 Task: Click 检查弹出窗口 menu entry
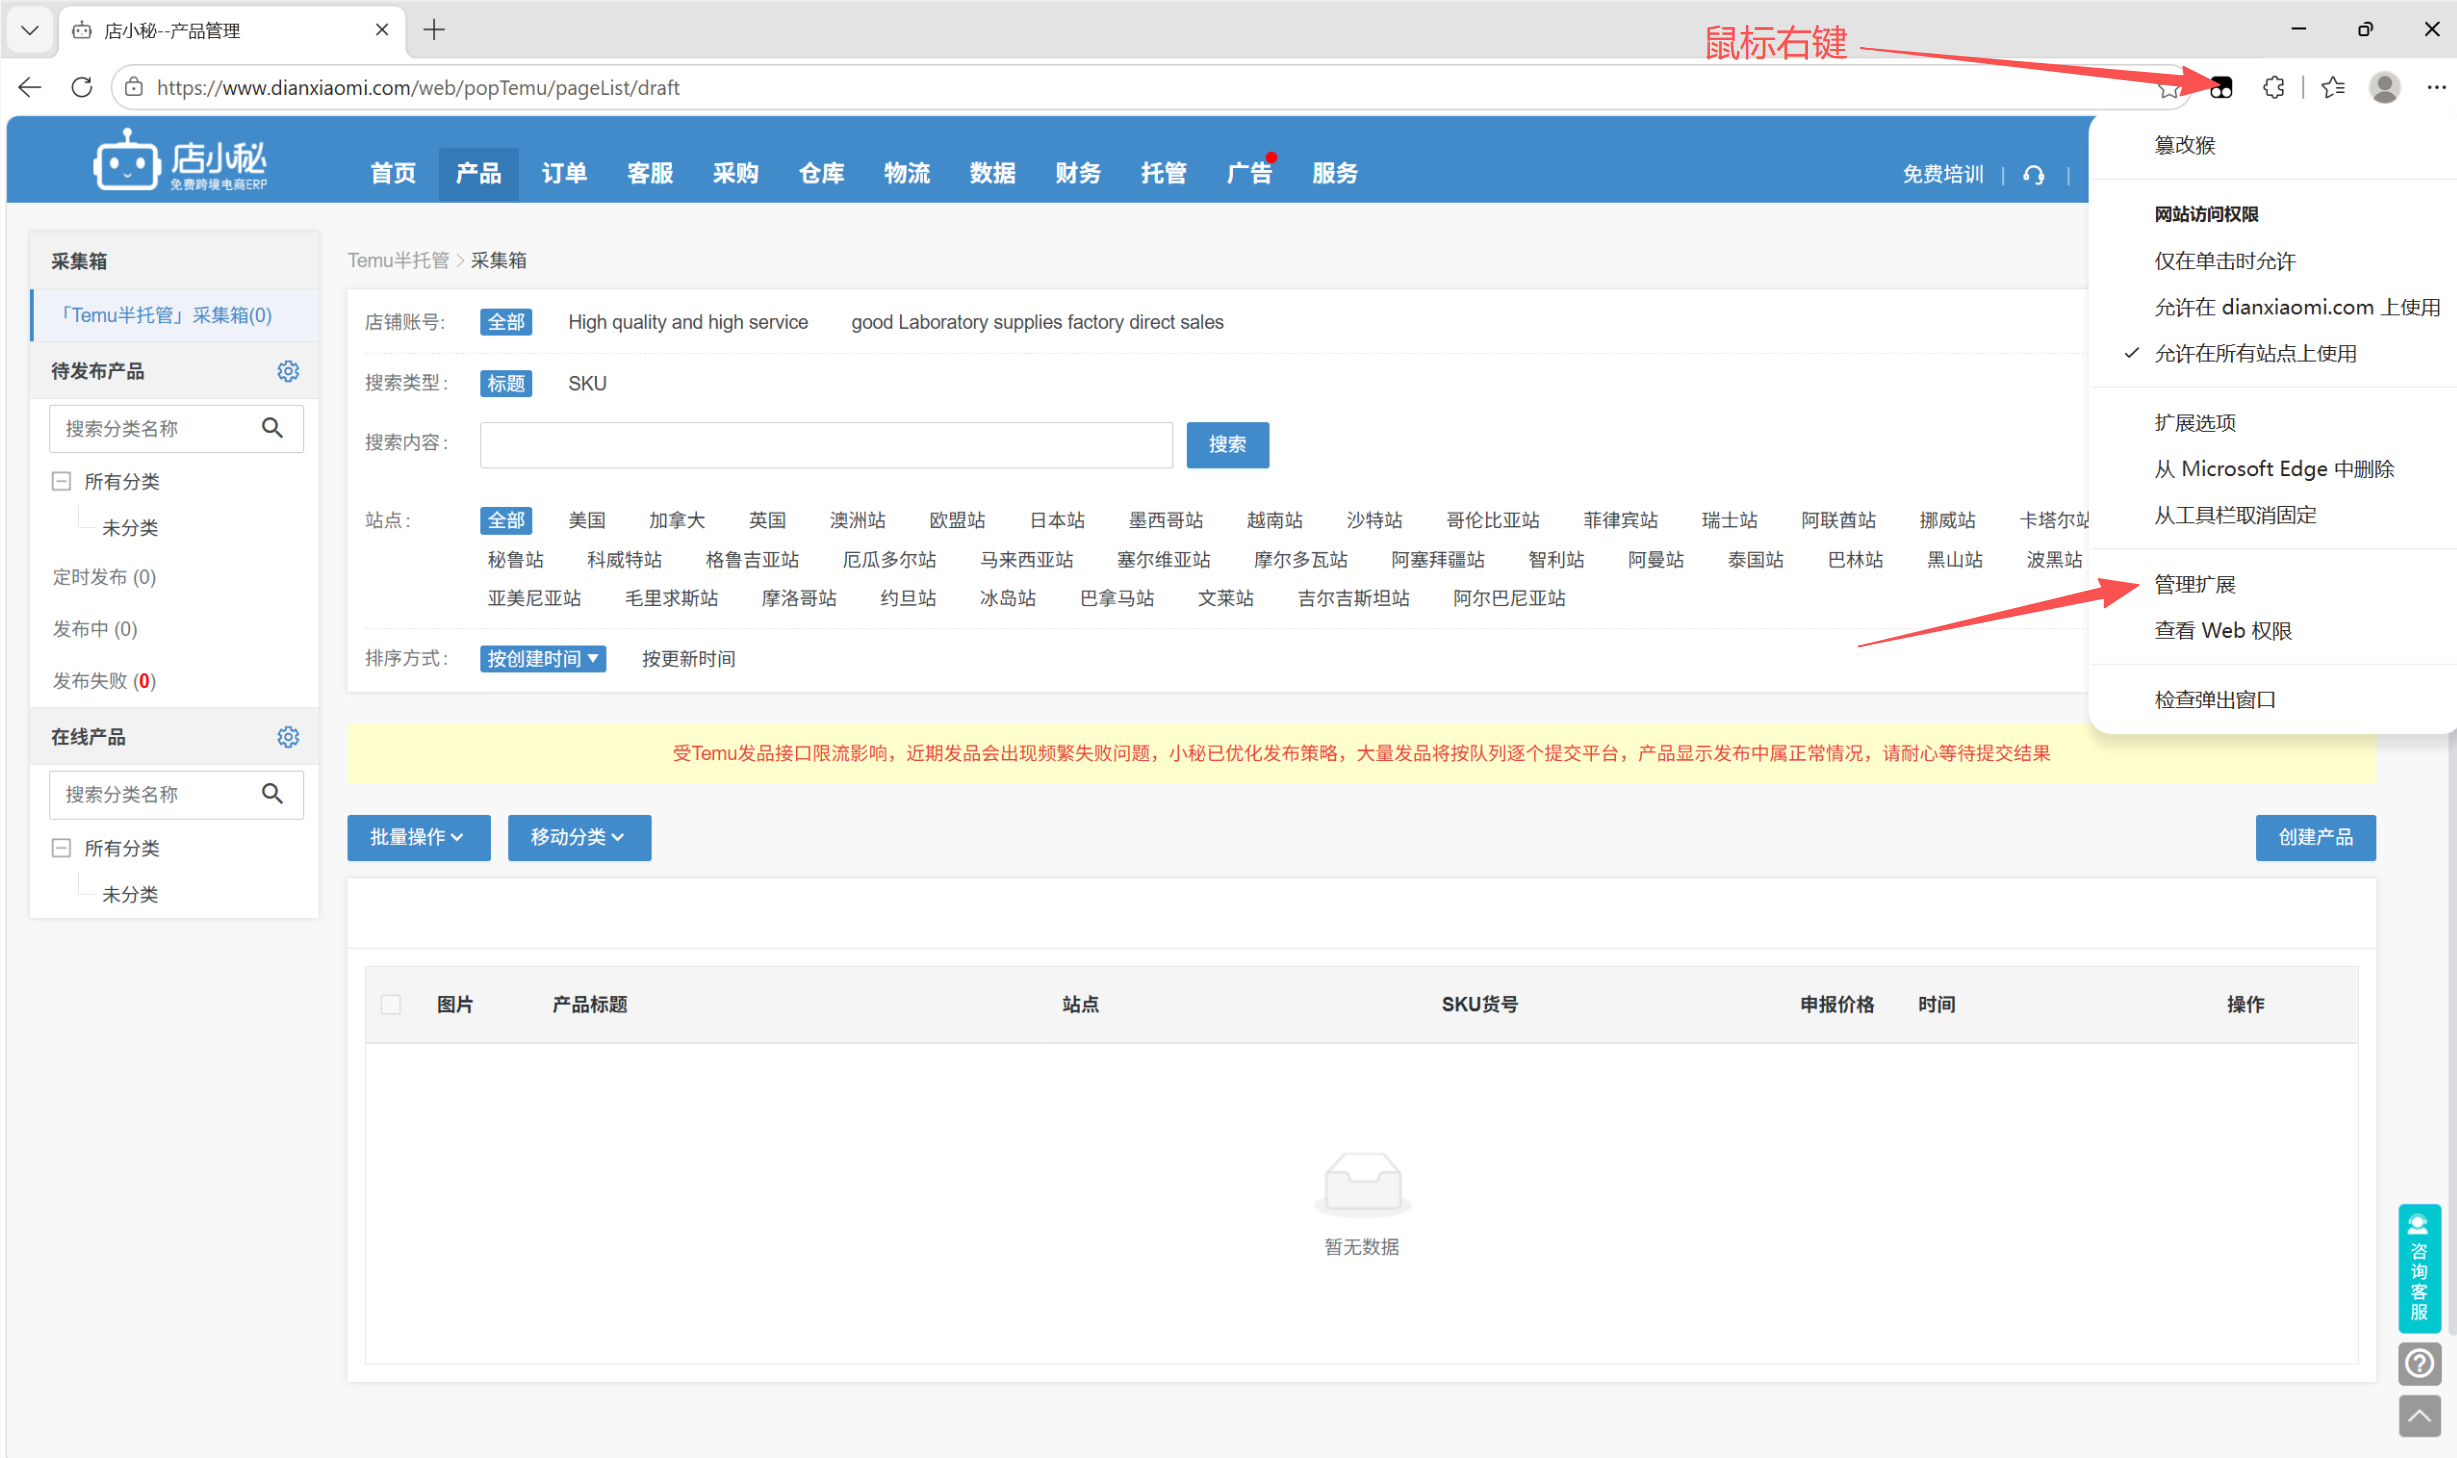point(2214,699)
